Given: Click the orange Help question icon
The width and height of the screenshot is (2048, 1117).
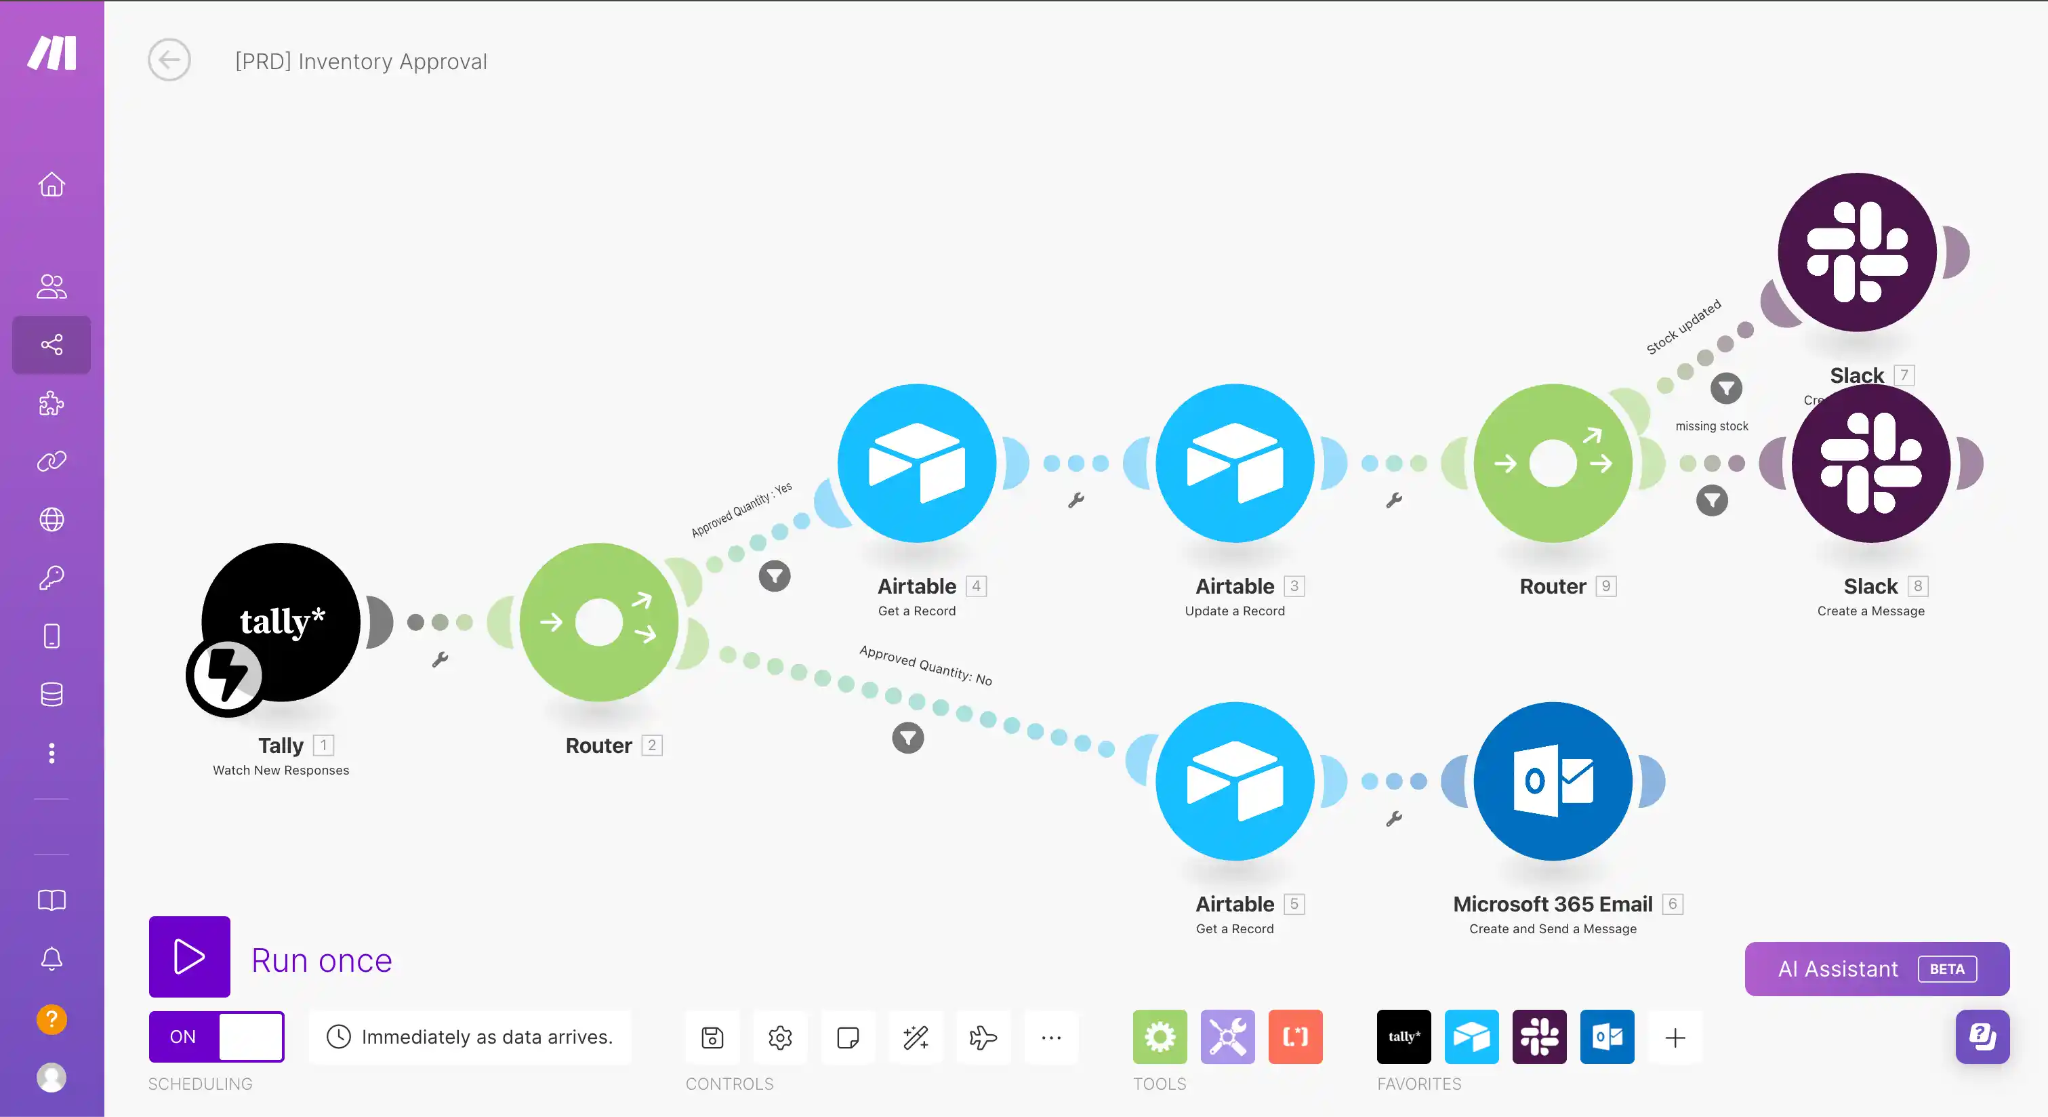Looking at the screenshot, I should pyautogui.click(x=52, y=1019).
